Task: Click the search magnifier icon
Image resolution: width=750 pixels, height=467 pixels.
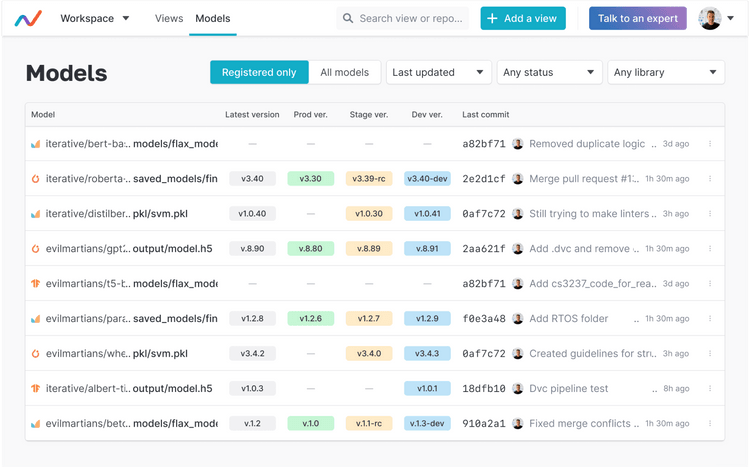Action: tap(348, 18)
